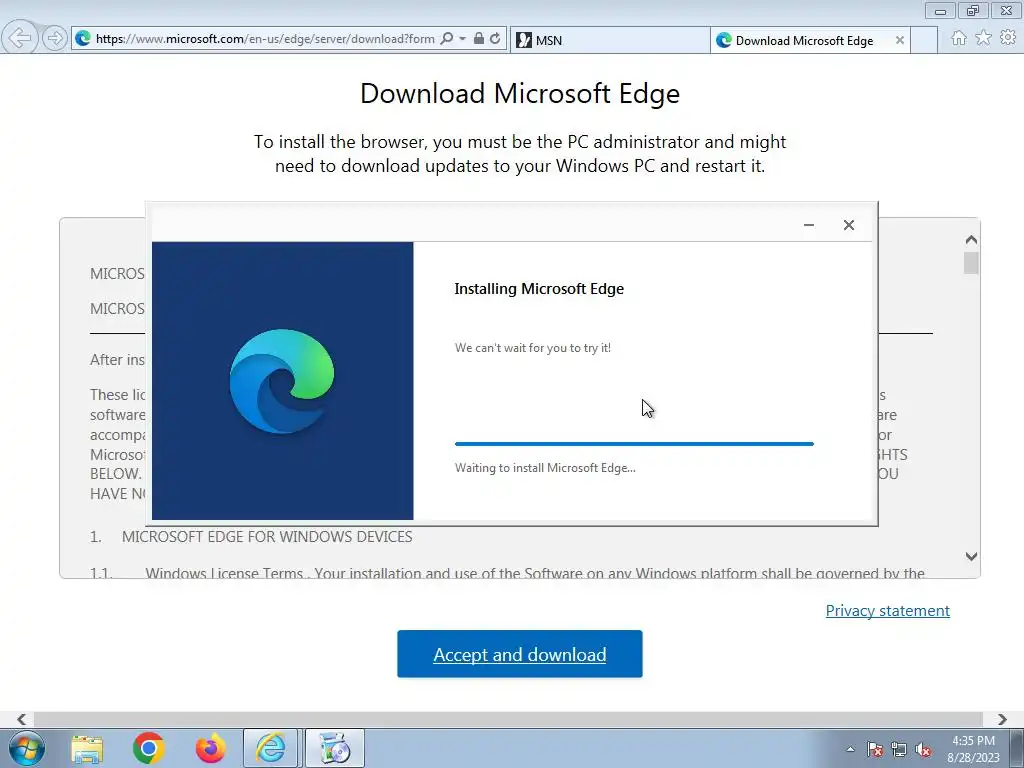Viewport: 1024px width, 768px height.
Task: Open the Privacy statement link
Action: pyautogui.click(x=888, y=611)
